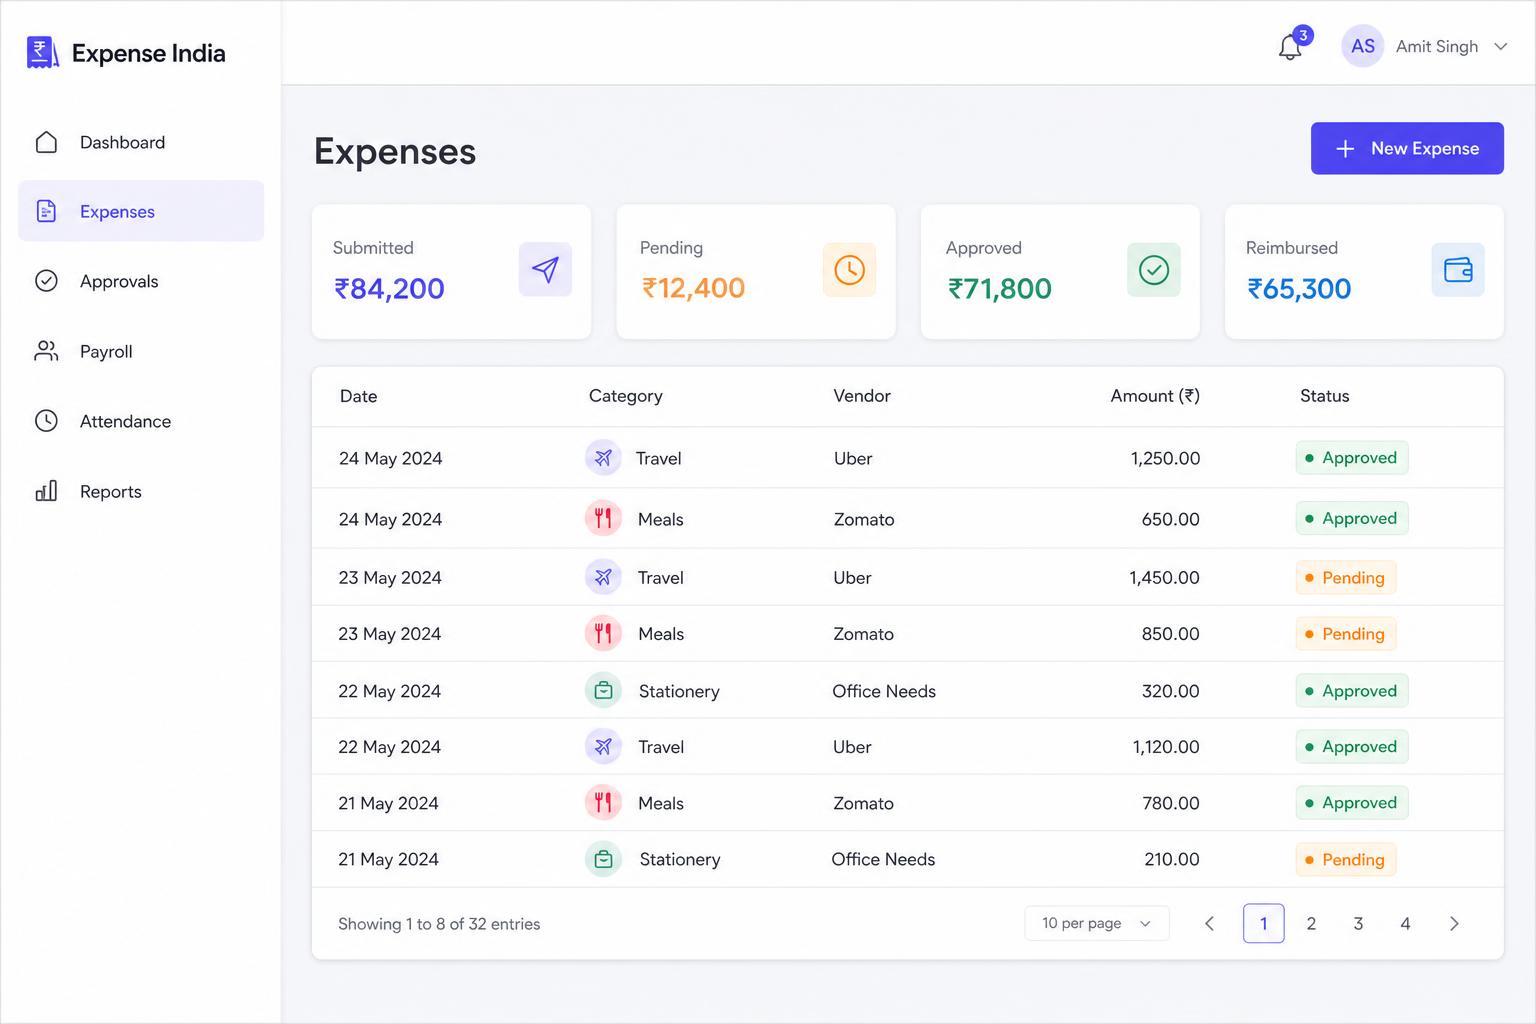
Task: Click the Reimbursed wallet icon
Action: pyautogui.click(x=1458, y=270)
